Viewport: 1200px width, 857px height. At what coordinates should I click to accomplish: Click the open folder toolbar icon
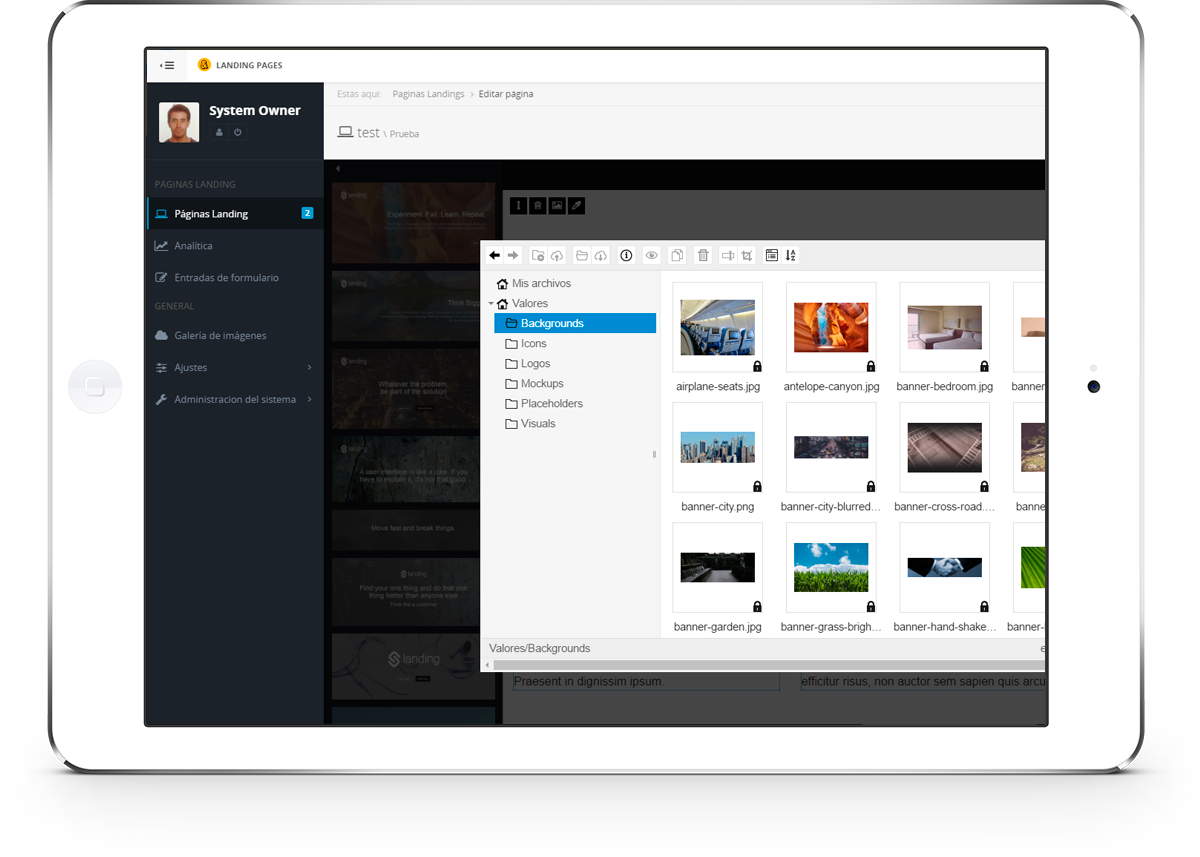582,256
